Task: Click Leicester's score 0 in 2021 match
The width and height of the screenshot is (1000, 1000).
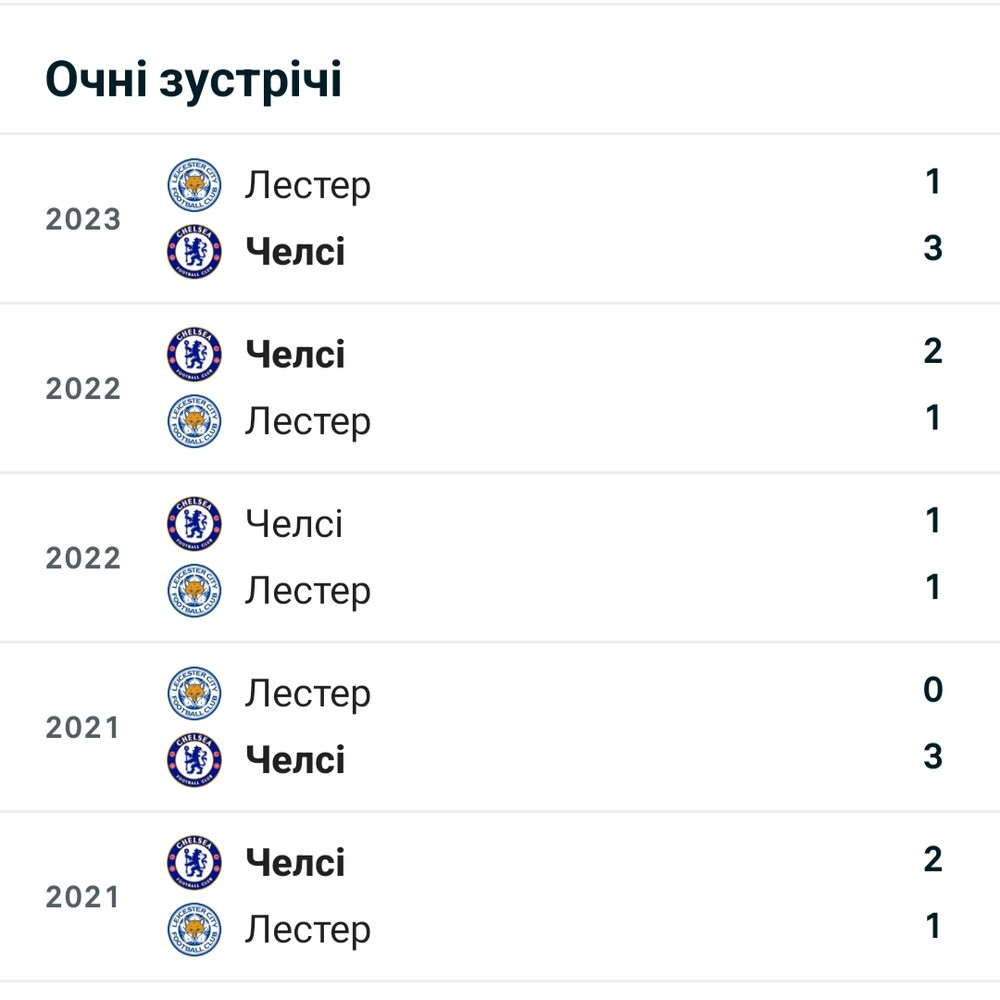Action: [933, 689]
